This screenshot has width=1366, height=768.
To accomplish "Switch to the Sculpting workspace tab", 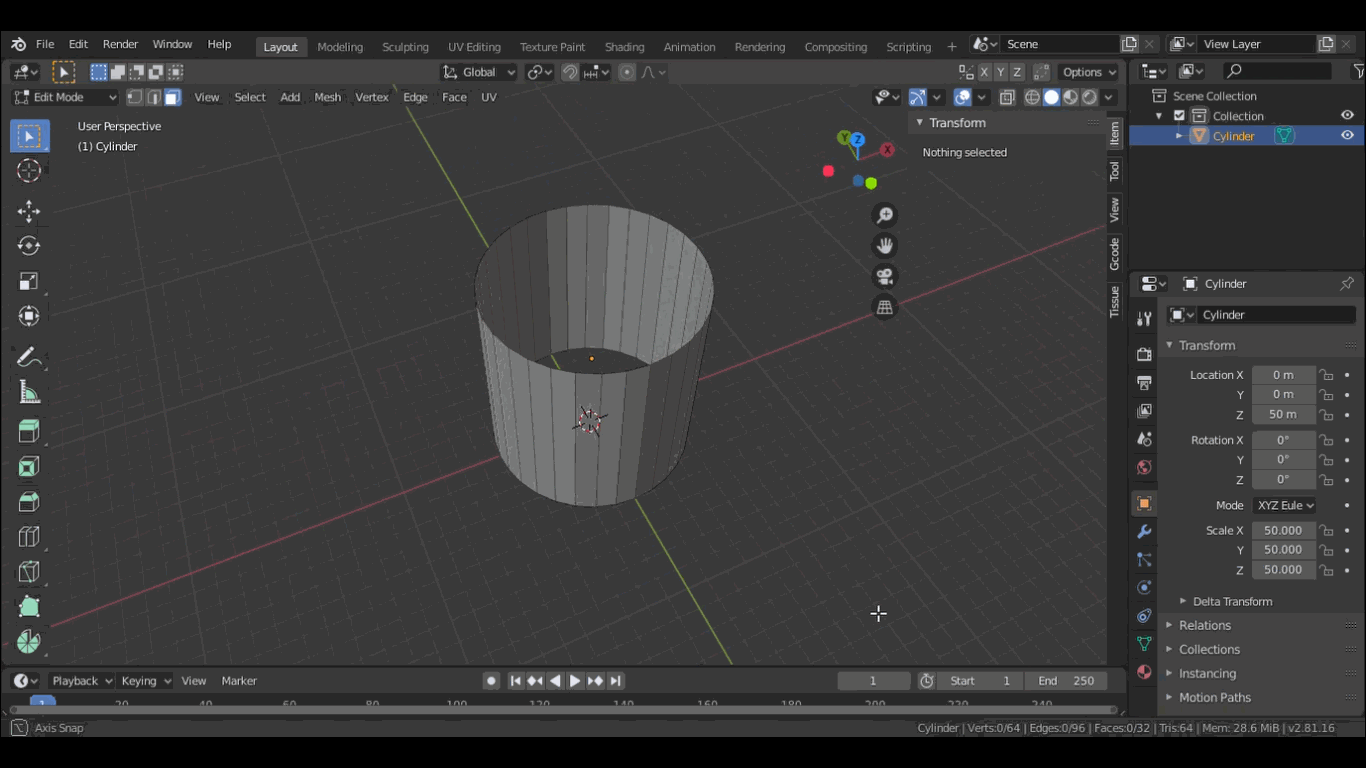I will coord(405,47).
